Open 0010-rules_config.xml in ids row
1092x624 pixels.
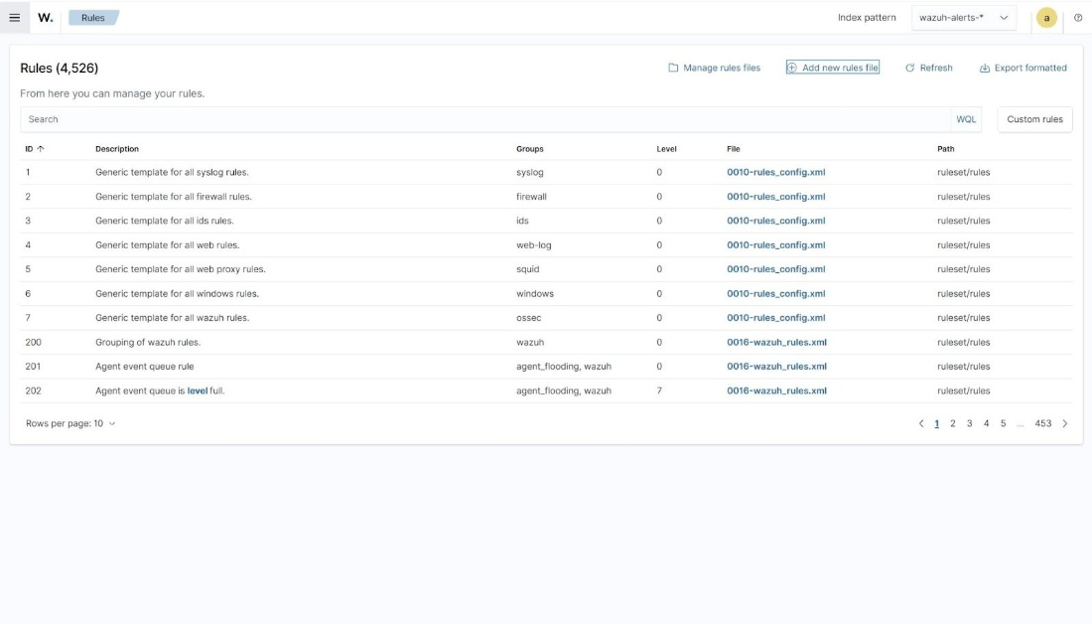(776, 221)
